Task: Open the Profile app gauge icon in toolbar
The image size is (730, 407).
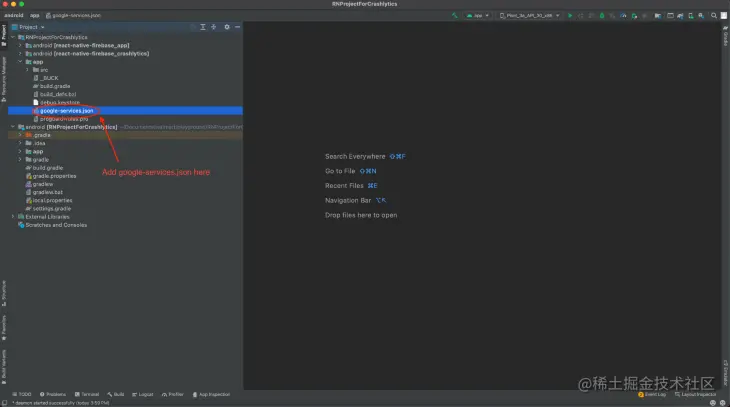Action: [623, 15]
